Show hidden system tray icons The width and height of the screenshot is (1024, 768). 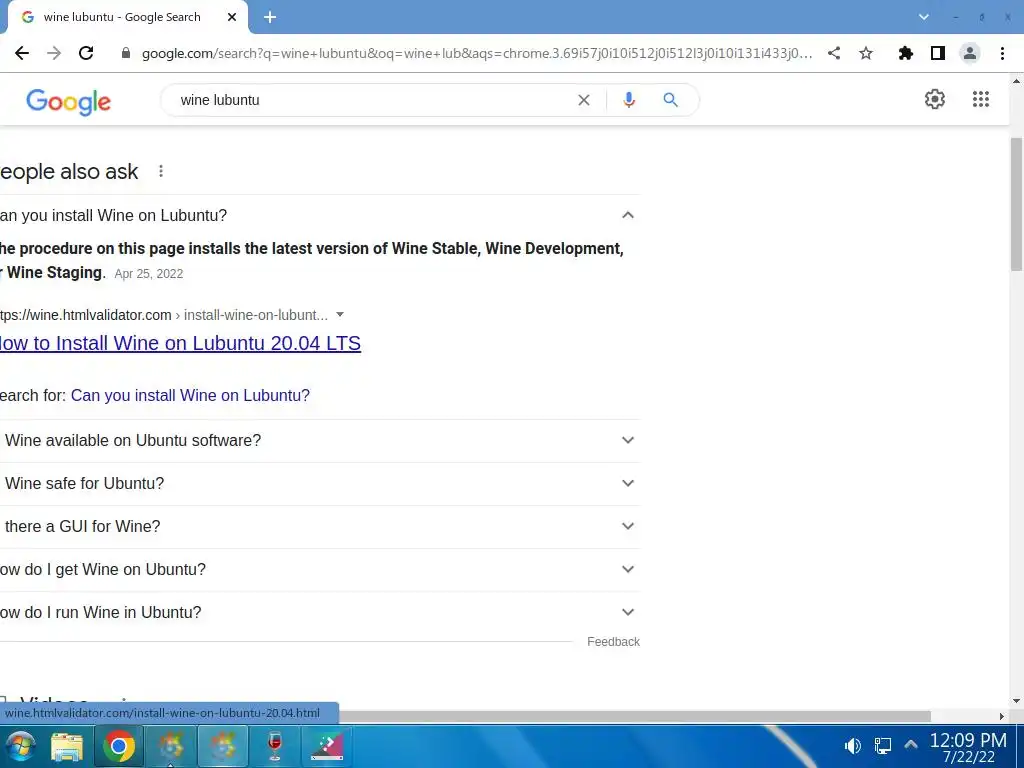pos(911,744)
